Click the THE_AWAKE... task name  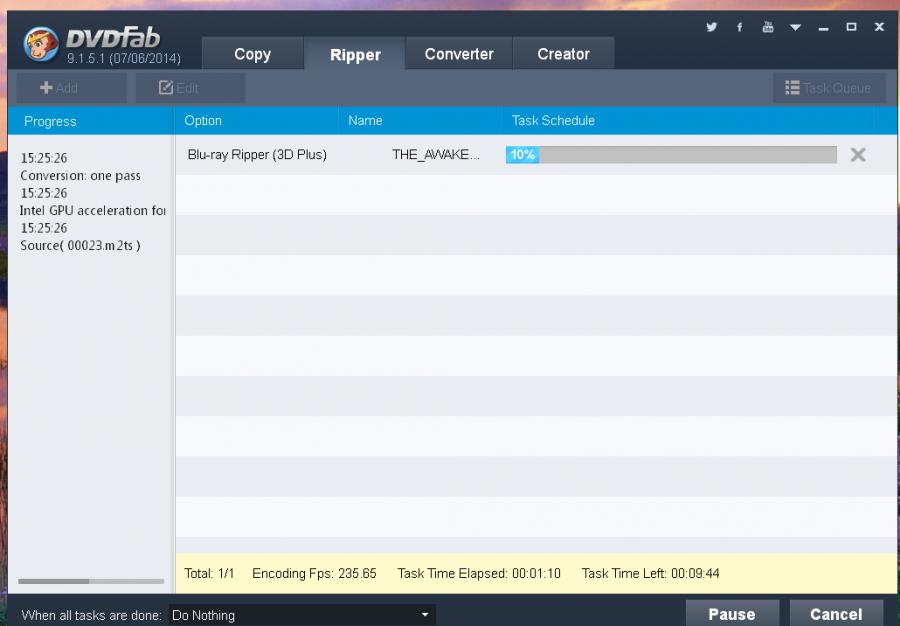pyautogui.click(x=436, y=154)
